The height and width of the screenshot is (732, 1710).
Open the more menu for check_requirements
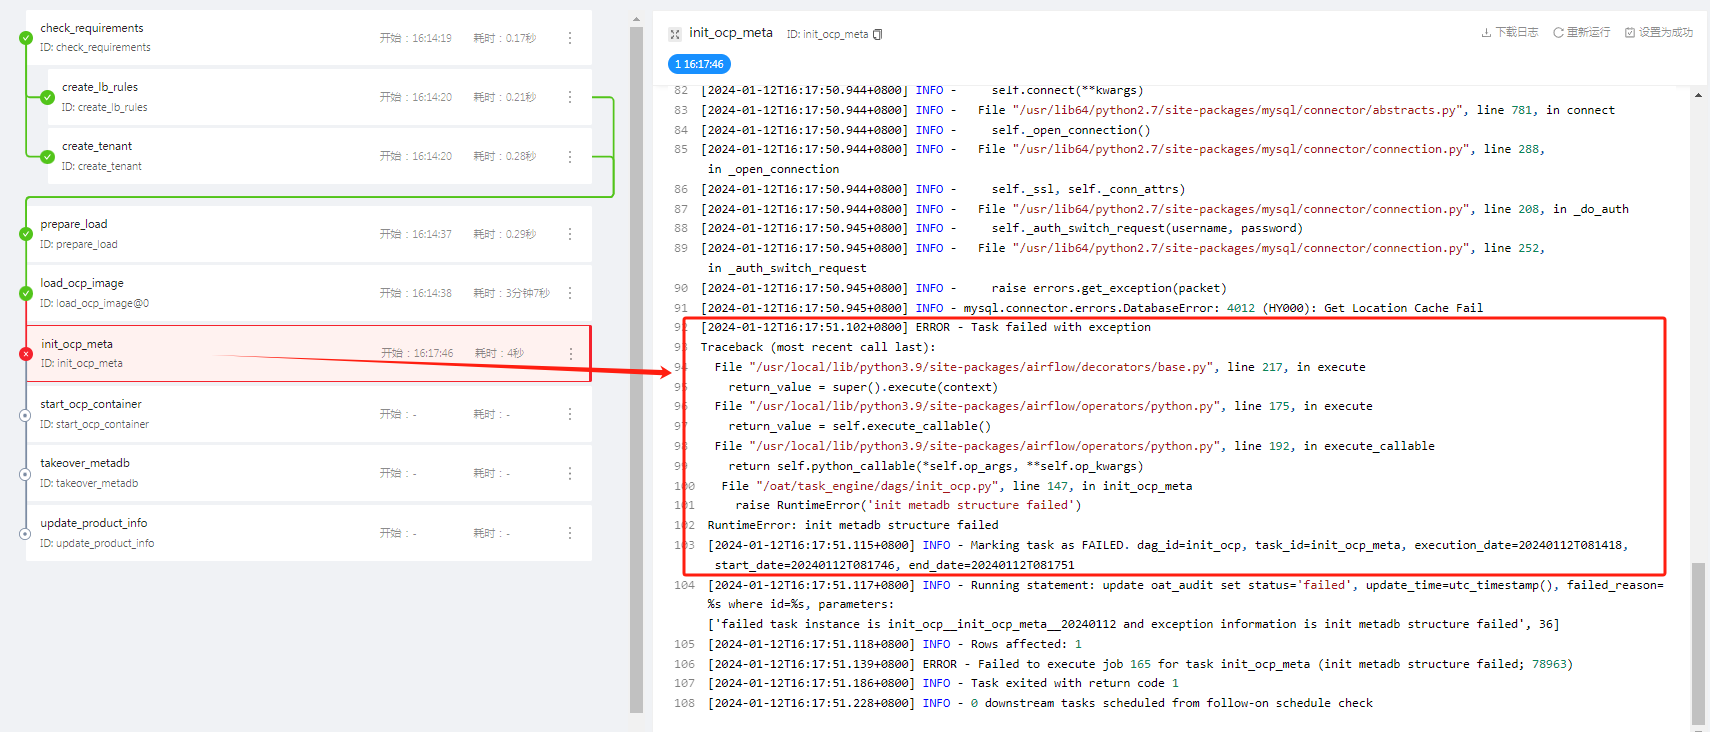[570, 38]
